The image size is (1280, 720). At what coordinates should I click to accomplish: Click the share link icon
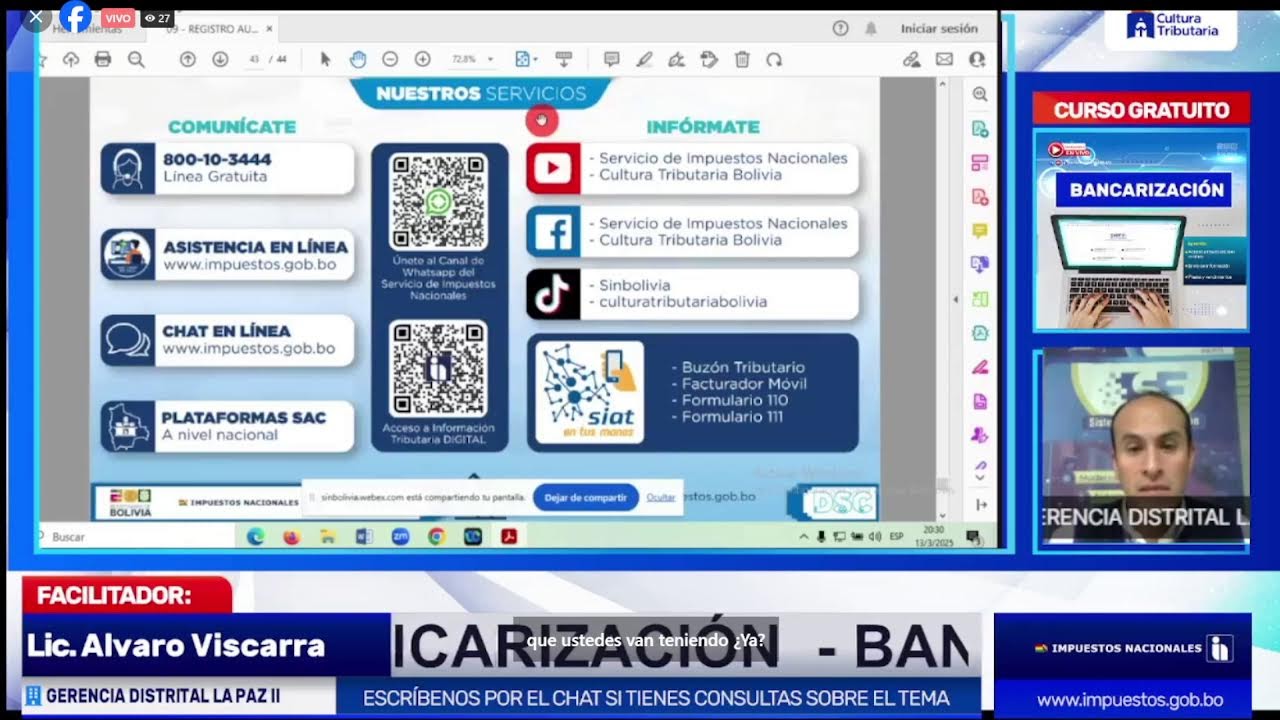tap(911, 60)
